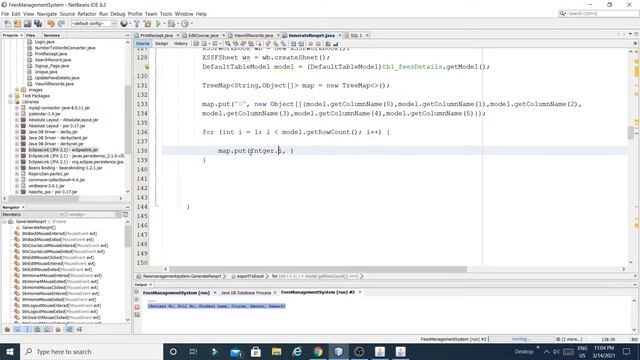Click the Search (Ctrl+I) field
Viewport: 640px width, 360px height.
(x=598, y=13)
